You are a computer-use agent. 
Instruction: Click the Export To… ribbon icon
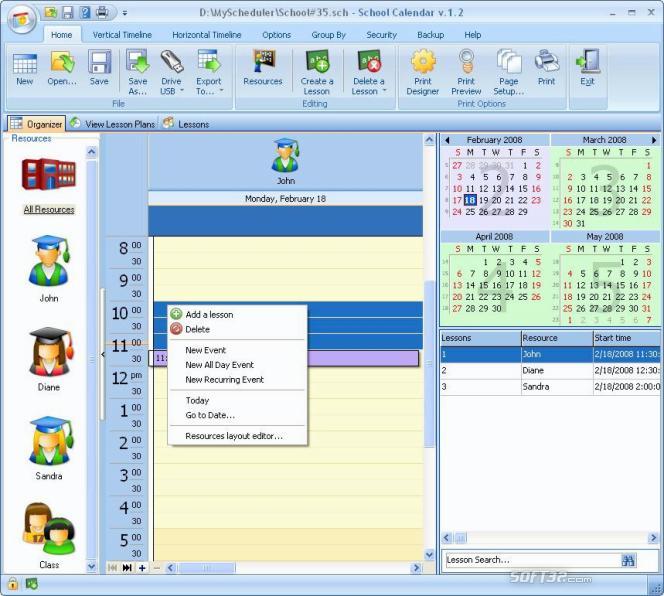[x=208, y=62]
